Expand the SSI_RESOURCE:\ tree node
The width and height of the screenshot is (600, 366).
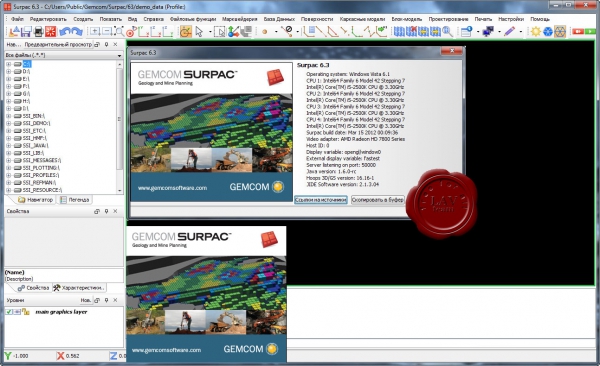coord(8,190)
